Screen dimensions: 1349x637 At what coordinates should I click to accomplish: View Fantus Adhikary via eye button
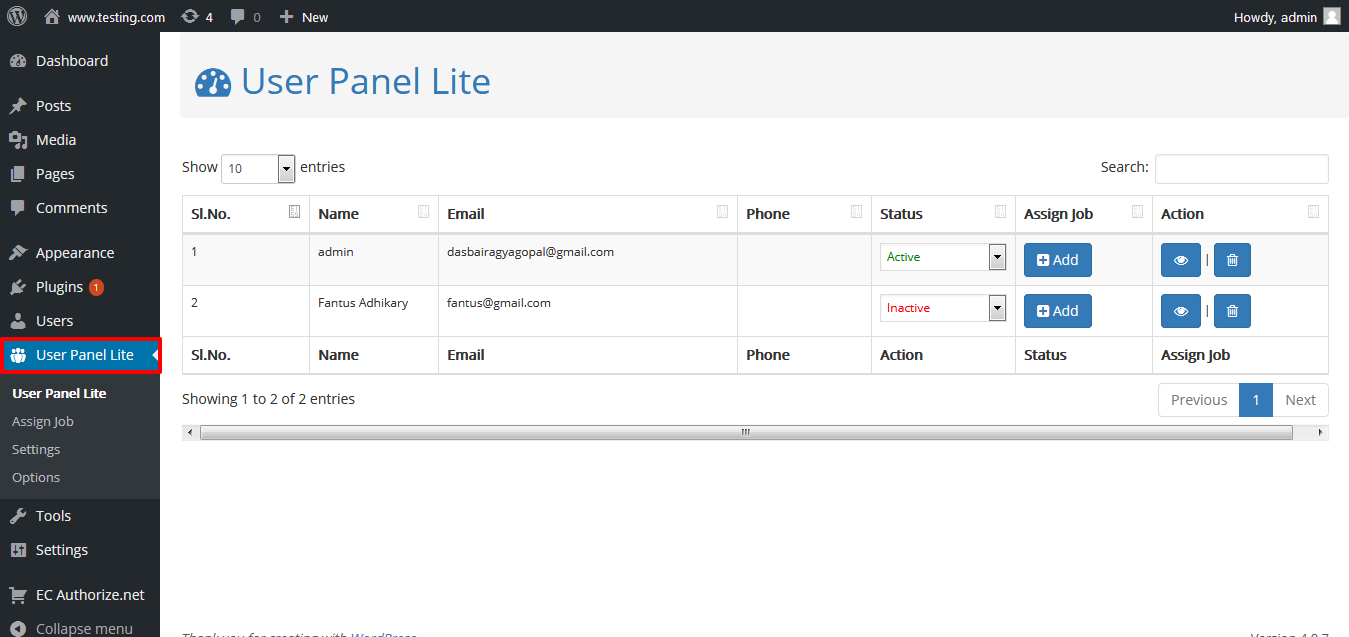[1181, 311]
